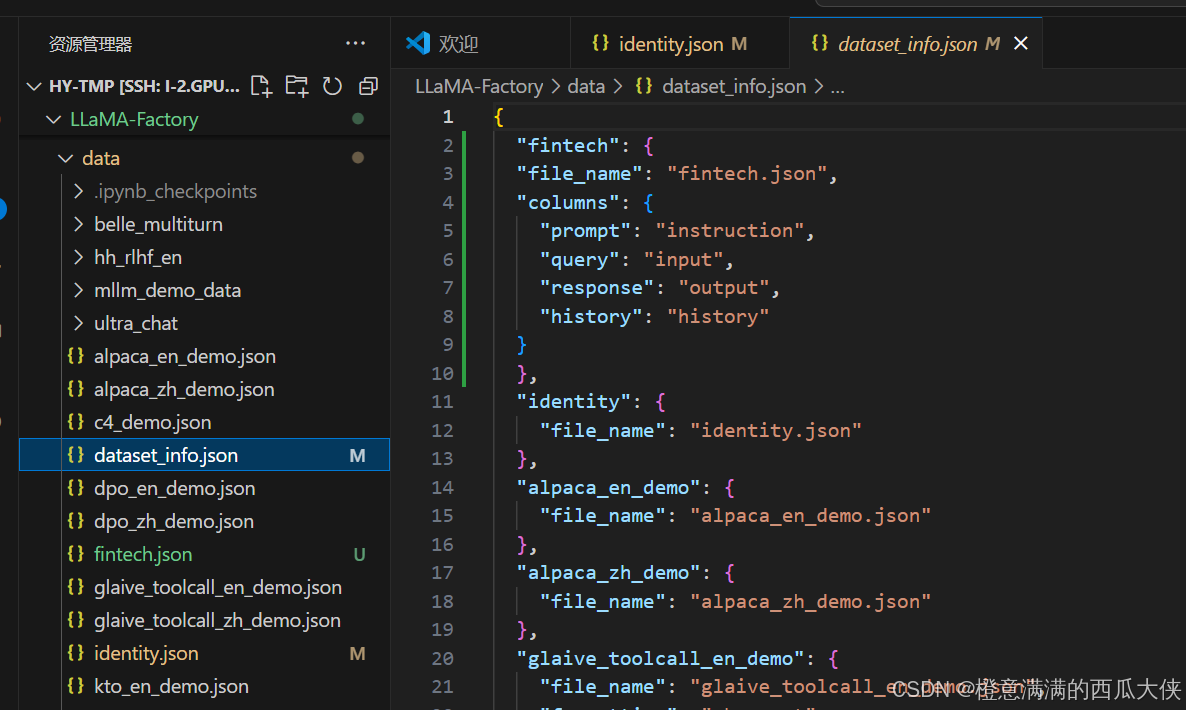Click the "columns" key on line 4

568,203
